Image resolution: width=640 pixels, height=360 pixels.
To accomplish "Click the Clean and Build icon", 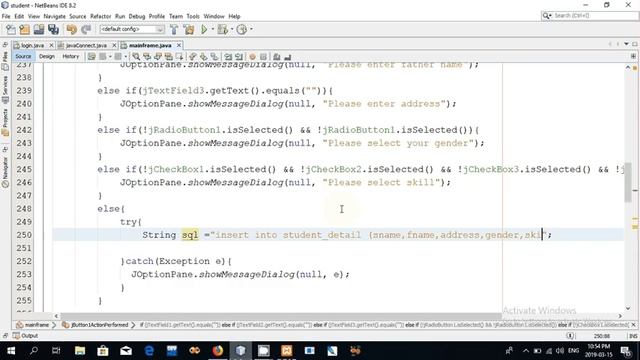I will (189, 29).
